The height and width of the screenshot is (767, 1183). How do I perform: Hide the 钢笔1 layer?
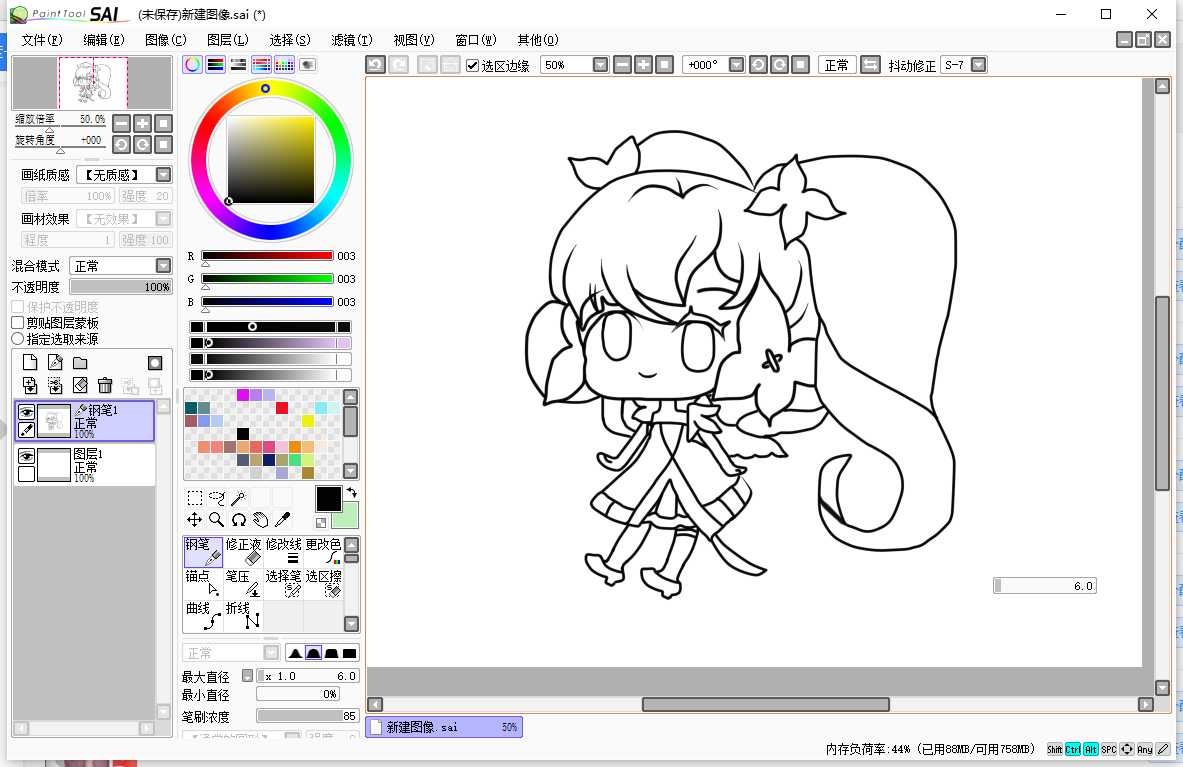(26, 412)
